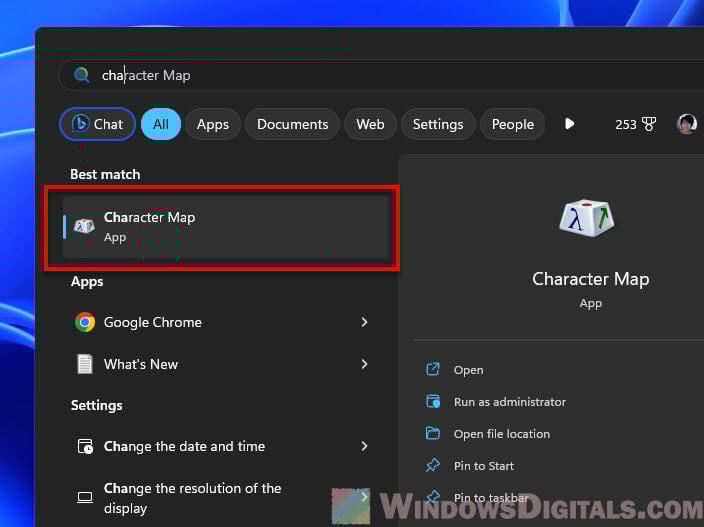704x527 pixels.
Task: Open the user profile avatar
Action: (x=687, y=123)
